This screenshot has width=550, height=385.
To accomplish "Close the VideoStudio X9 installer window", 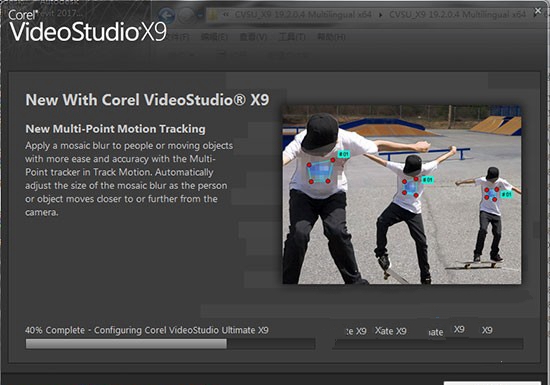I will coord(538,11).
